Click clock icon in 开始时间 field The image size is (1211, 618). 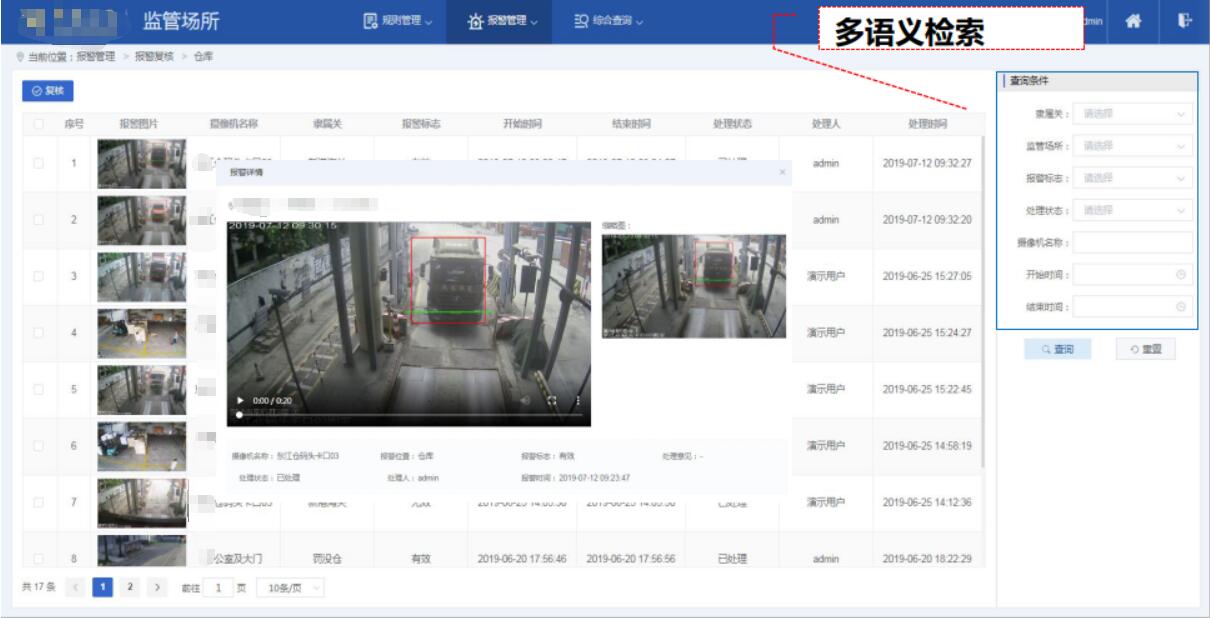[x=1181, y=275]
